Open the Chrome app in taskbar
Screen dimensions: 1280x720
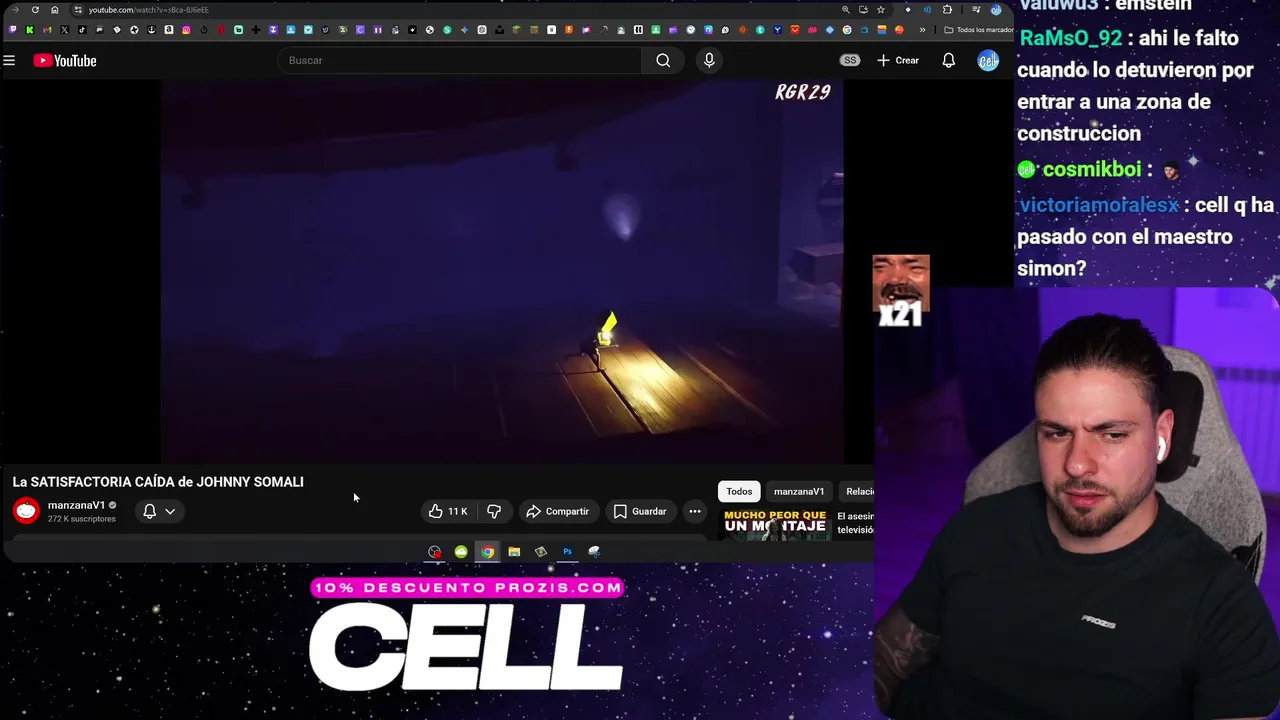487,552
